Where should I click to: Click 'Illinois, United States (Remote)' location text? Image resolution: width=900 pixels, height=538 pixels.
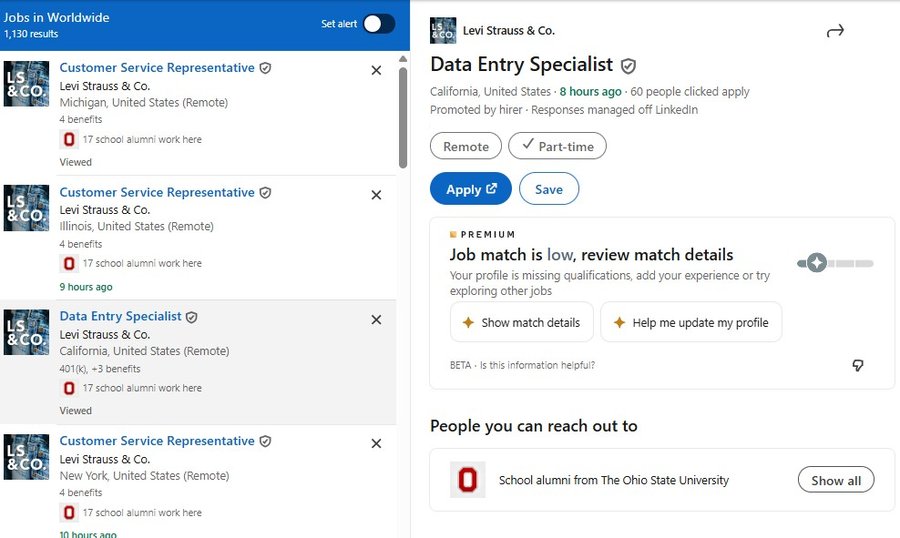pos(137,226)
